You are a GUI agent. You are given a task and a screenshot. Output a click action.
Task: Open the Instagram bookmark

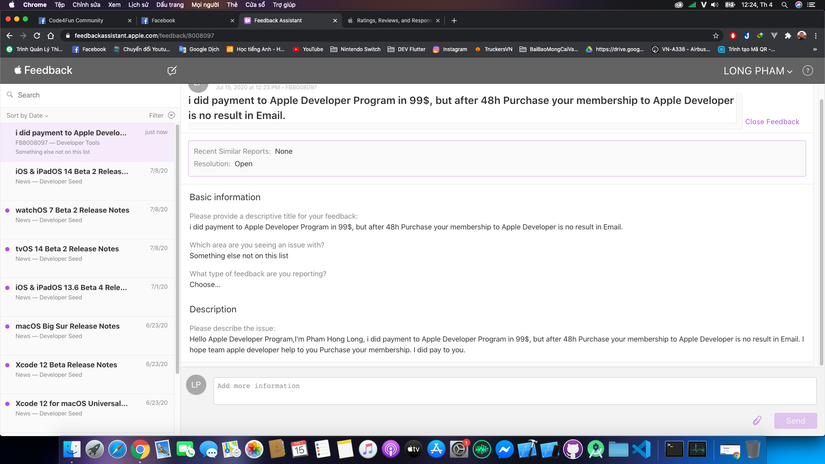point(450,49)
